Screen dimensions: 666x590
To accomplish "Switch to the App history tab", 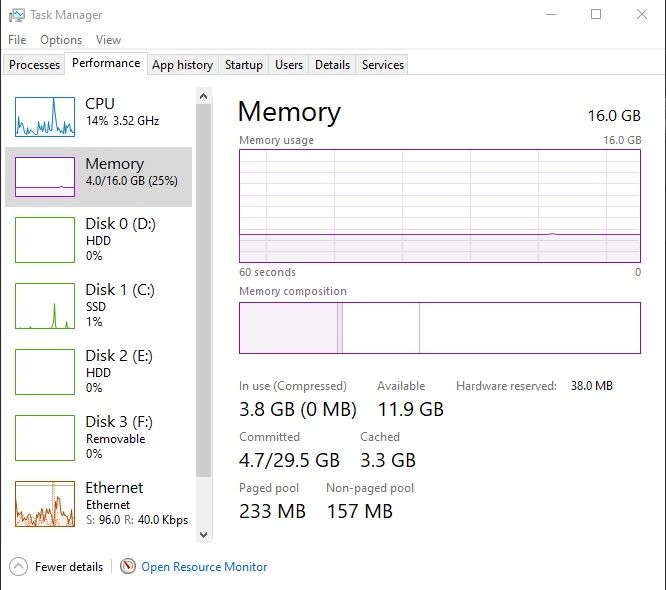I will point(182,65).
